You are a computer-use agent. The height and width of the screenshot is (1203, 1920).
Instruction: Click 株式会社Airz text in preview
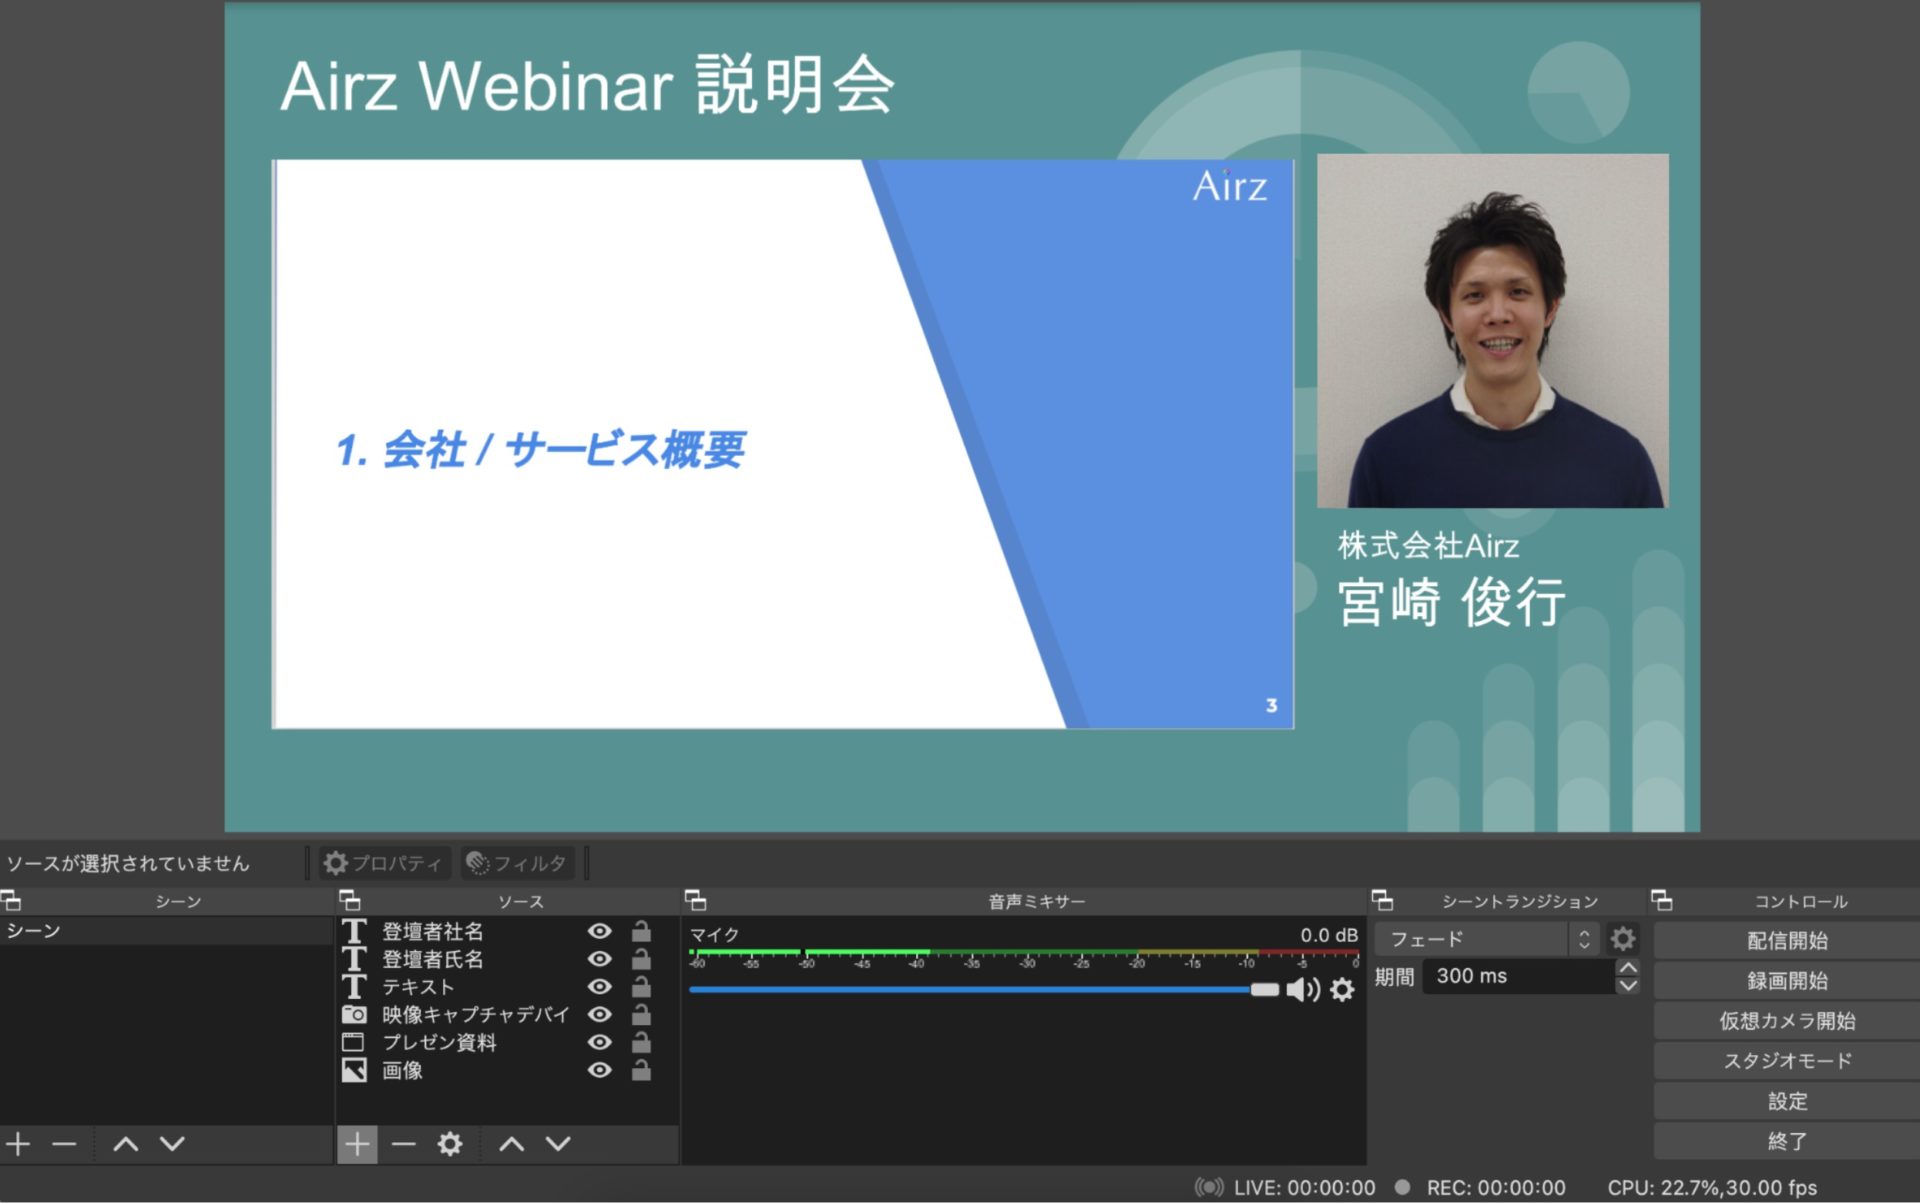pos(1428,546)
